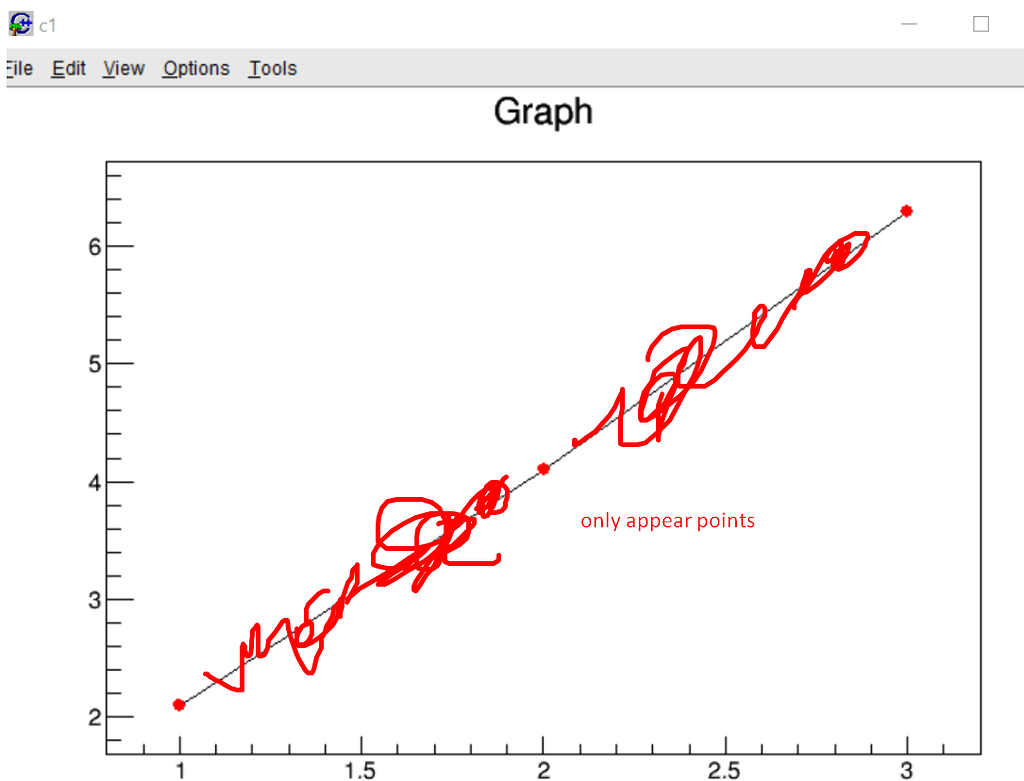Open the Edit menu

coord(67,68)
